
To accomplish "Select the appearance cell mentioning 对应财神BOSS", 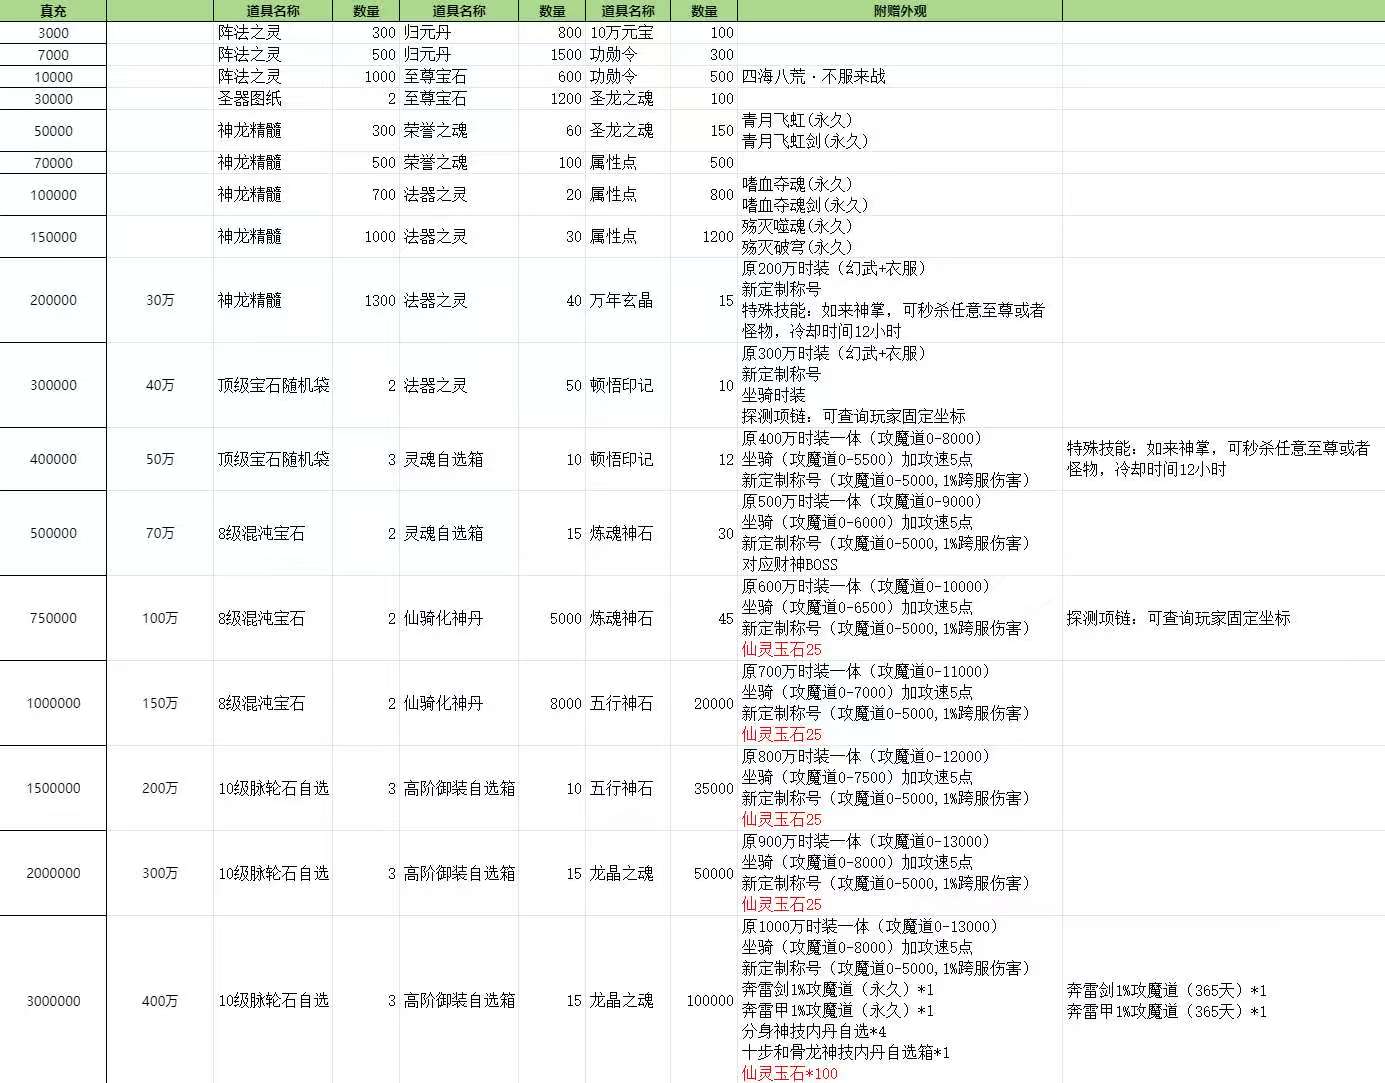I will click(x=899, y=533).
